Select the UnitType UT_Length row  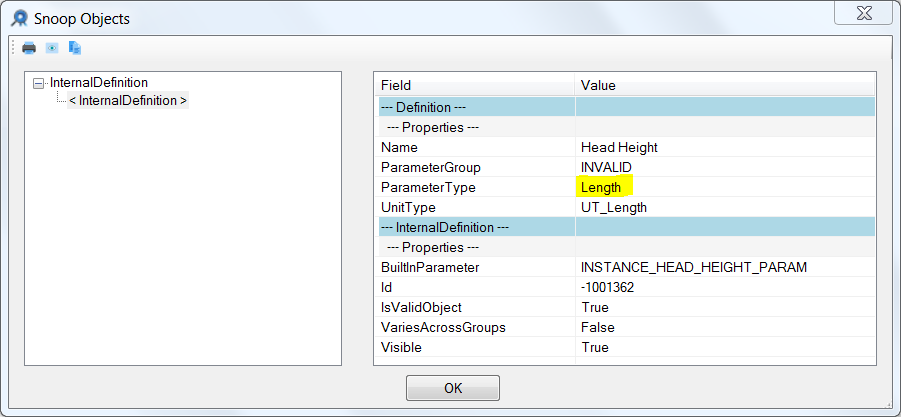[626, 207]
